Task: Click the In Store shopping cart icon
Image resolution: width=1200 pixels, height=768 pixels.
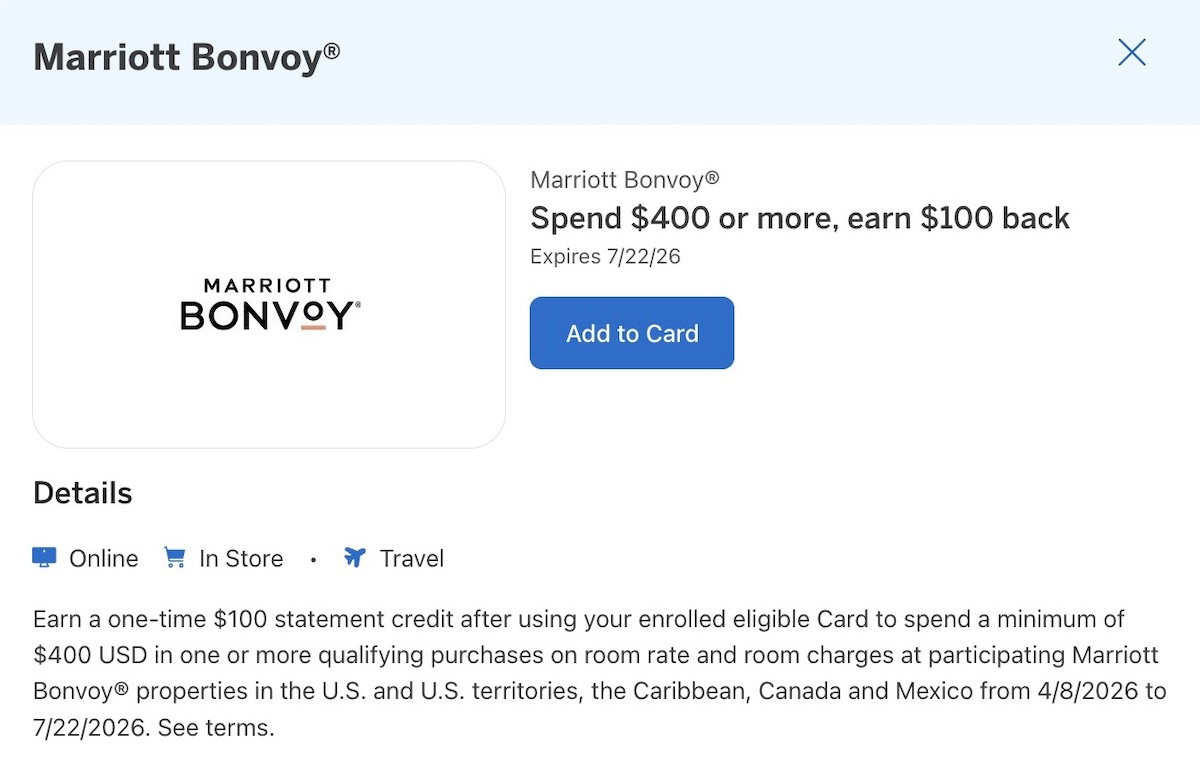Action: point(175,558)
